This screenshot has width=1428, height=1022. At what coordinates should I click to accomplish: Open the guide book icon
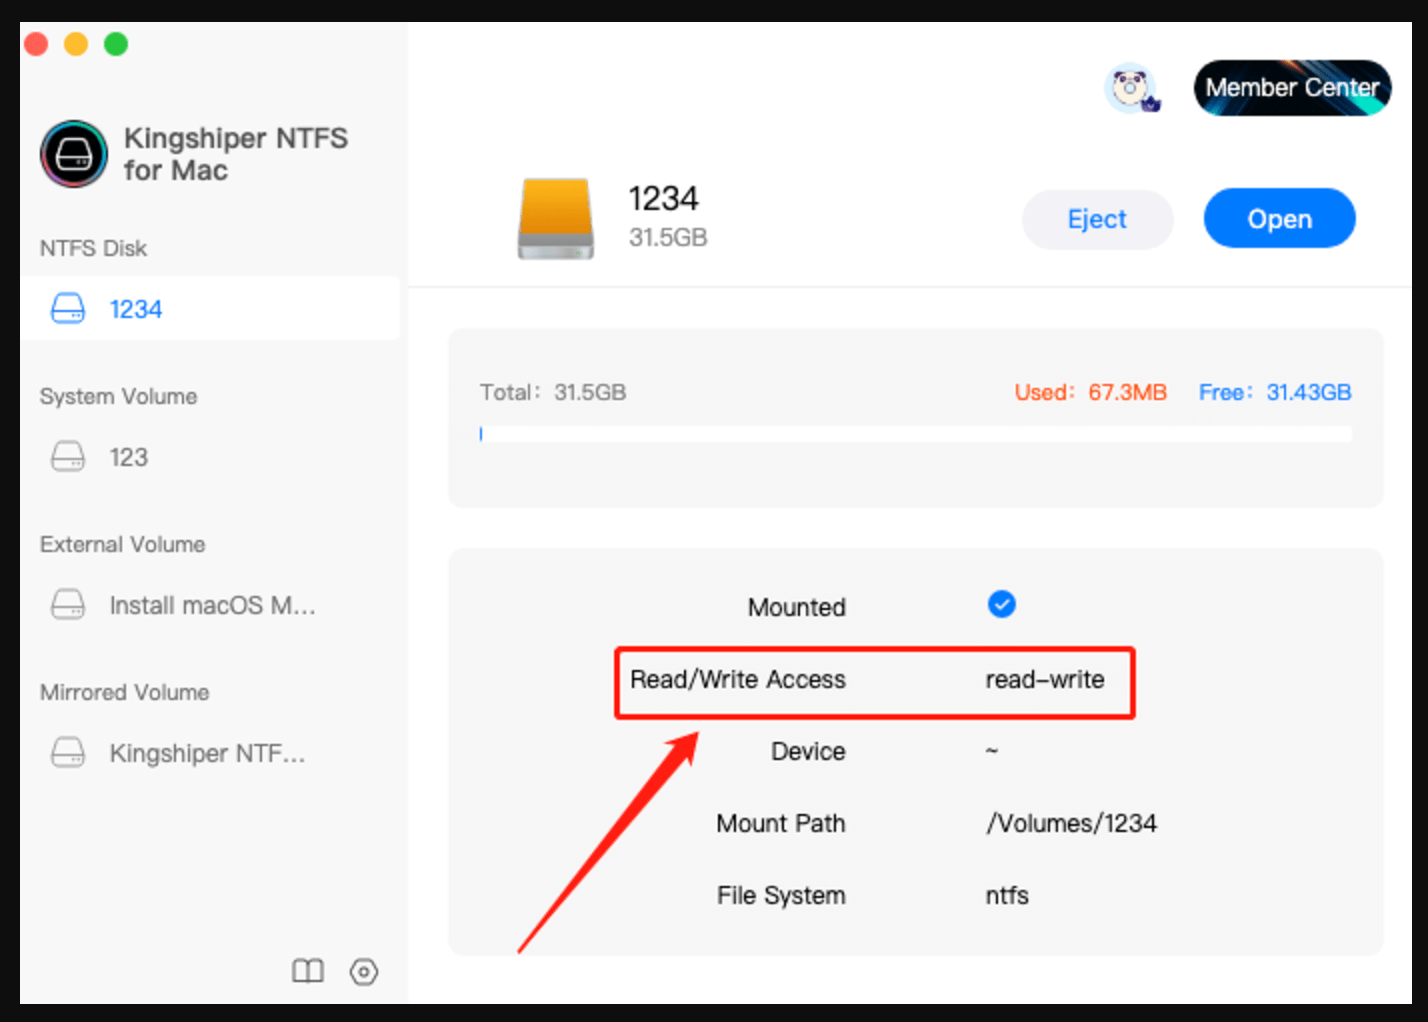click(307, 971)
